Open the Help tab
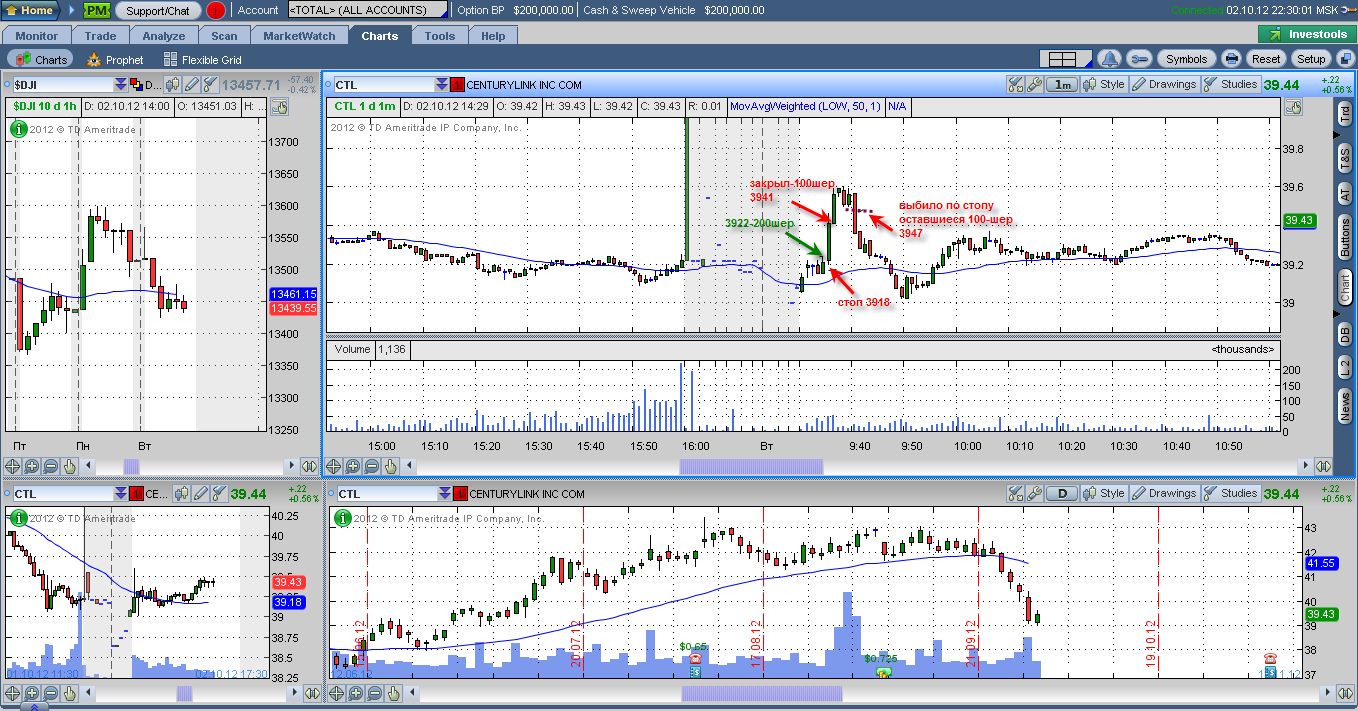 click(x=493, y=36)
